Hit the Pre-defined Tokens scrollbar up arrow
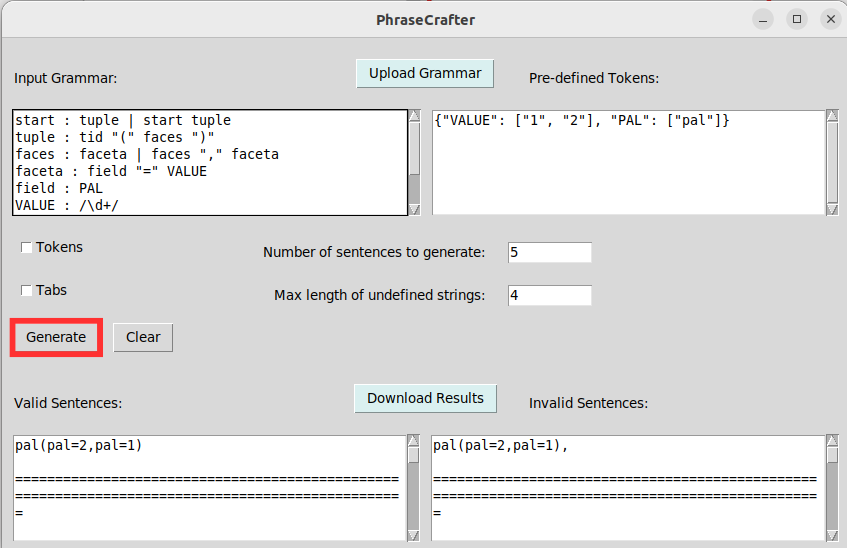847x548 pixels. (x=832, y=116)
